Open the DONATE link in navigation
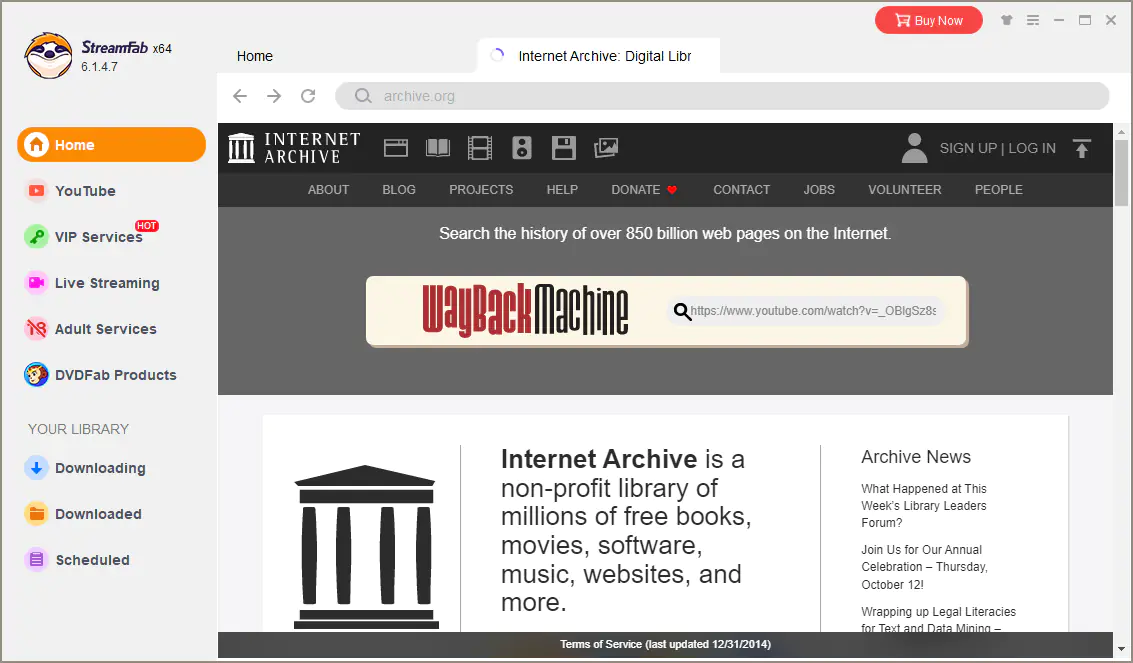The height and width of the screenshot is (663, 1133). pos(636,189)
